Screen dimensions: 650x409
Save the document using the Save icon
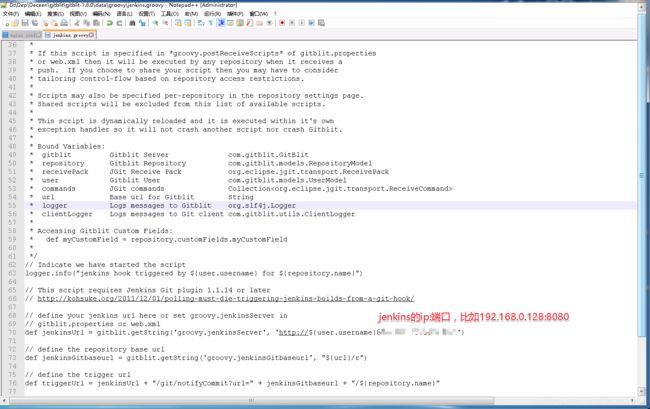coord(25,23)
